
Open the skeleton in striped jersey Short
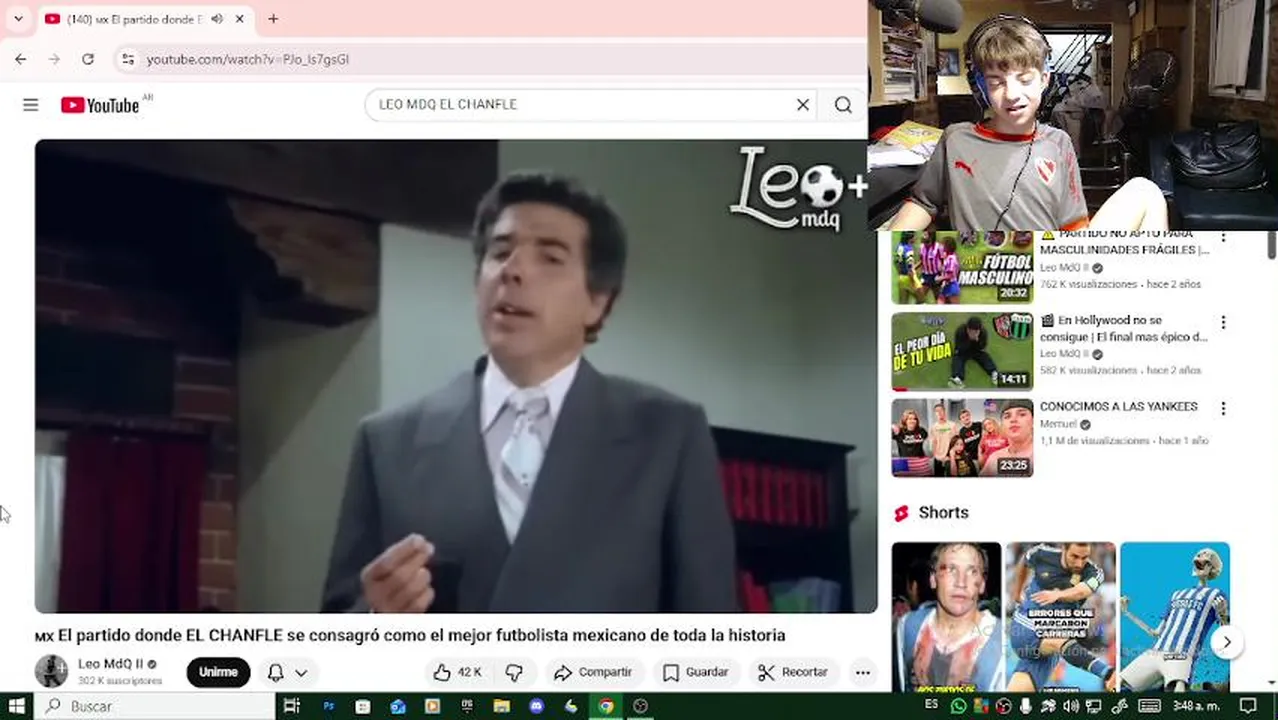point(1174,616)
